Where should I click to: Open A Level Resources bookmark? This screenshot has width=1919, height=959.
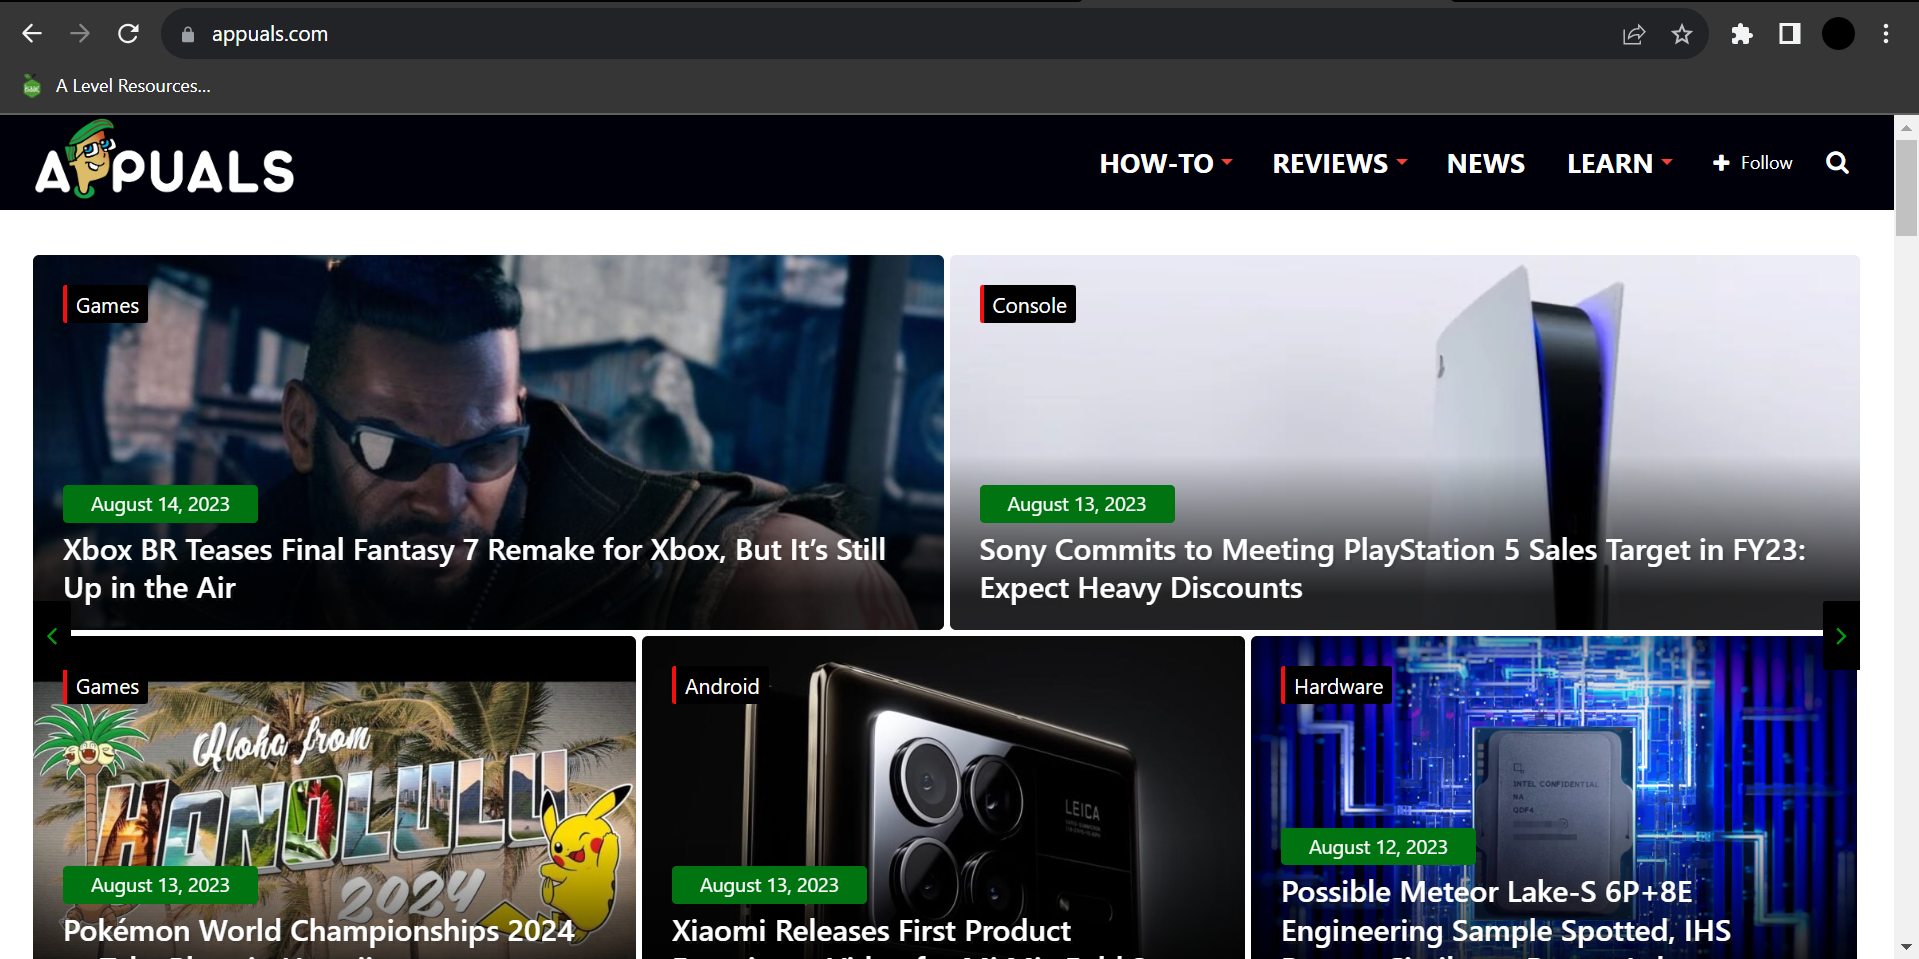(117, 86)
